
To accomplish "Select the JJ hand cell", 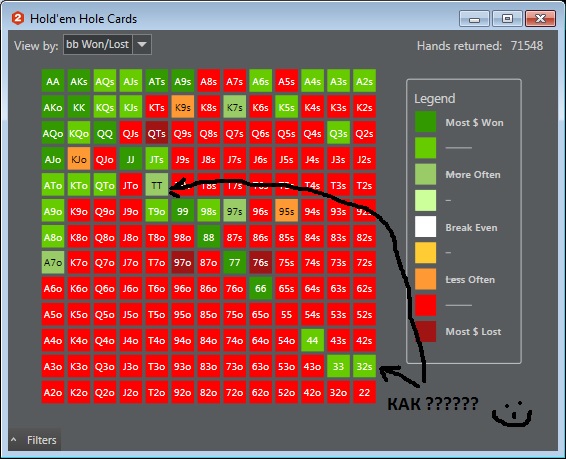I will coord(131,159).
